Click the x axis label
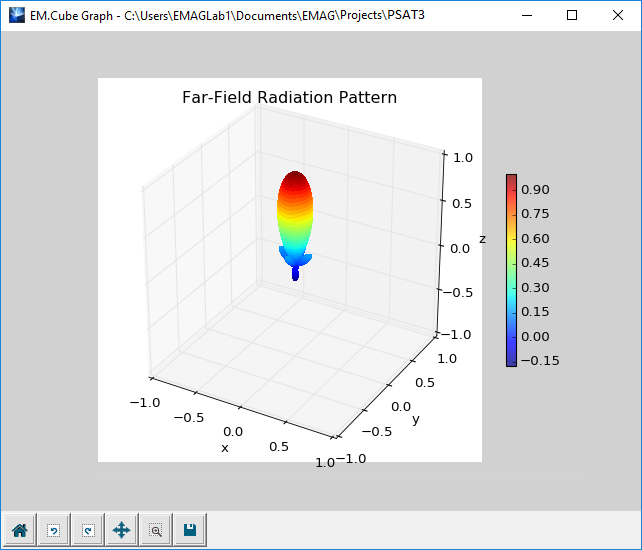This screenshot has height=550, width=642. [x=224, y=447]
